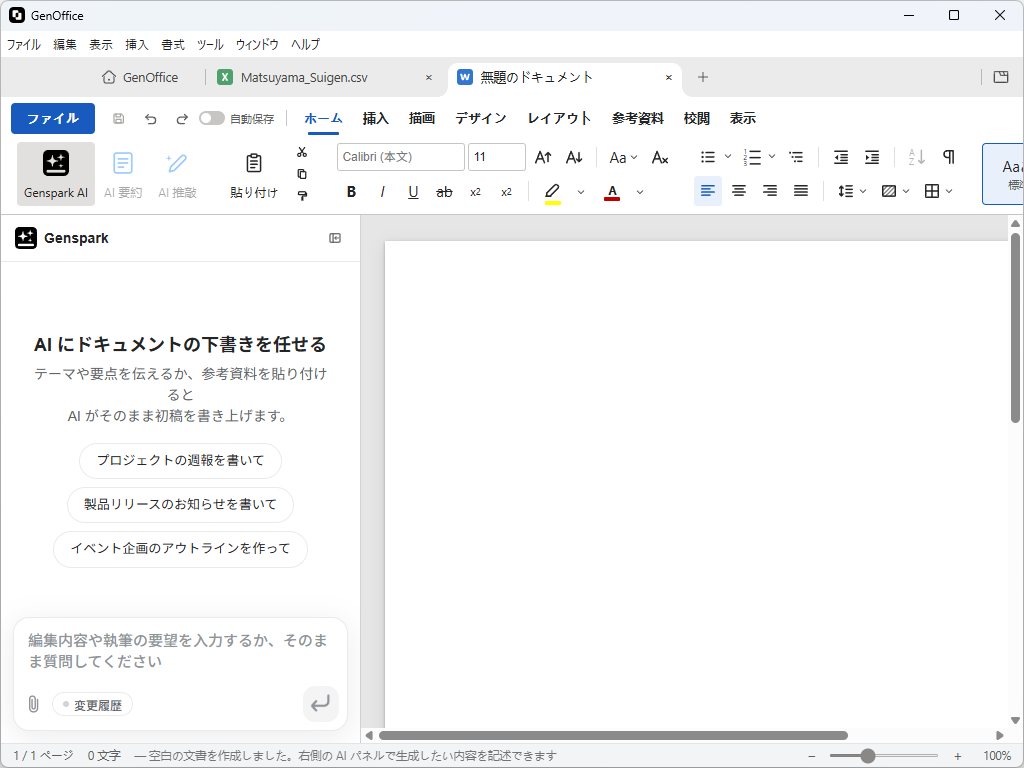Image resolution: width=1024 pixels, height=768 pixels.
Task: Select プロジェクトの週報を書いて suggestion
Action: point(180,460)
